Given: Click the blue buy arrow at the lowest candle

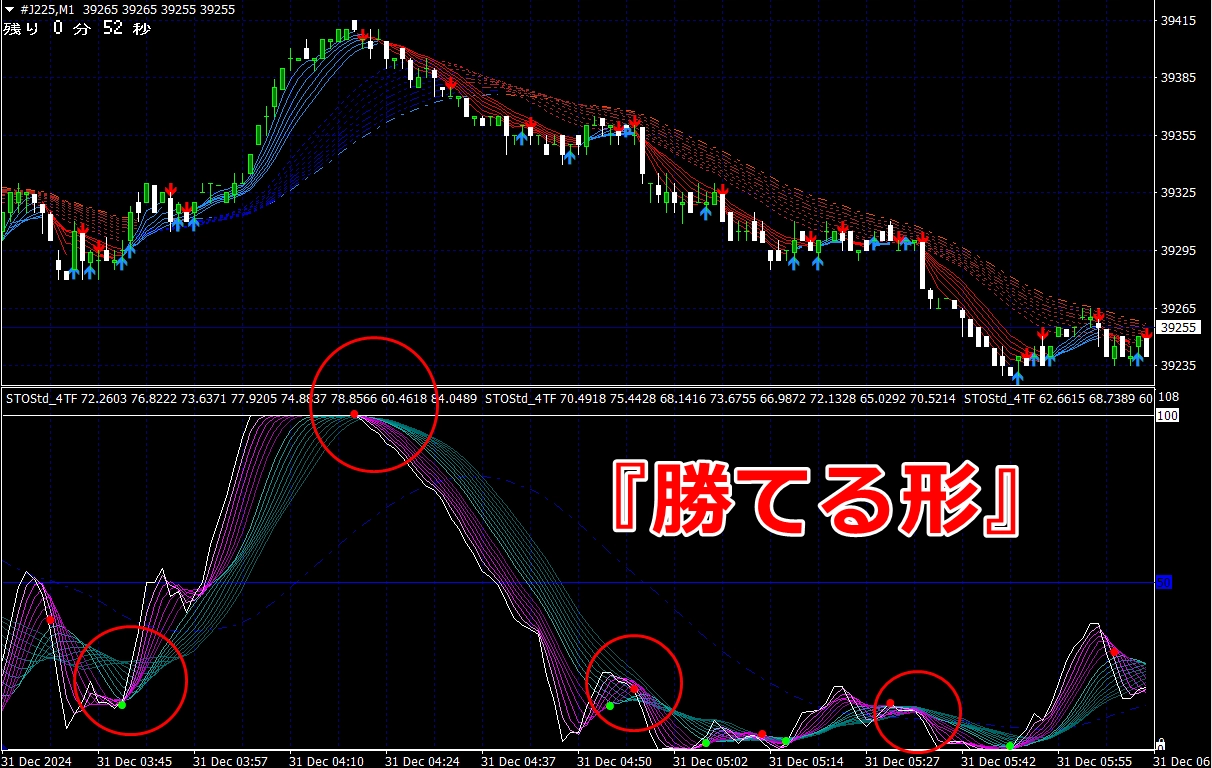Looking at the screenshot, I should (1017, 377).
